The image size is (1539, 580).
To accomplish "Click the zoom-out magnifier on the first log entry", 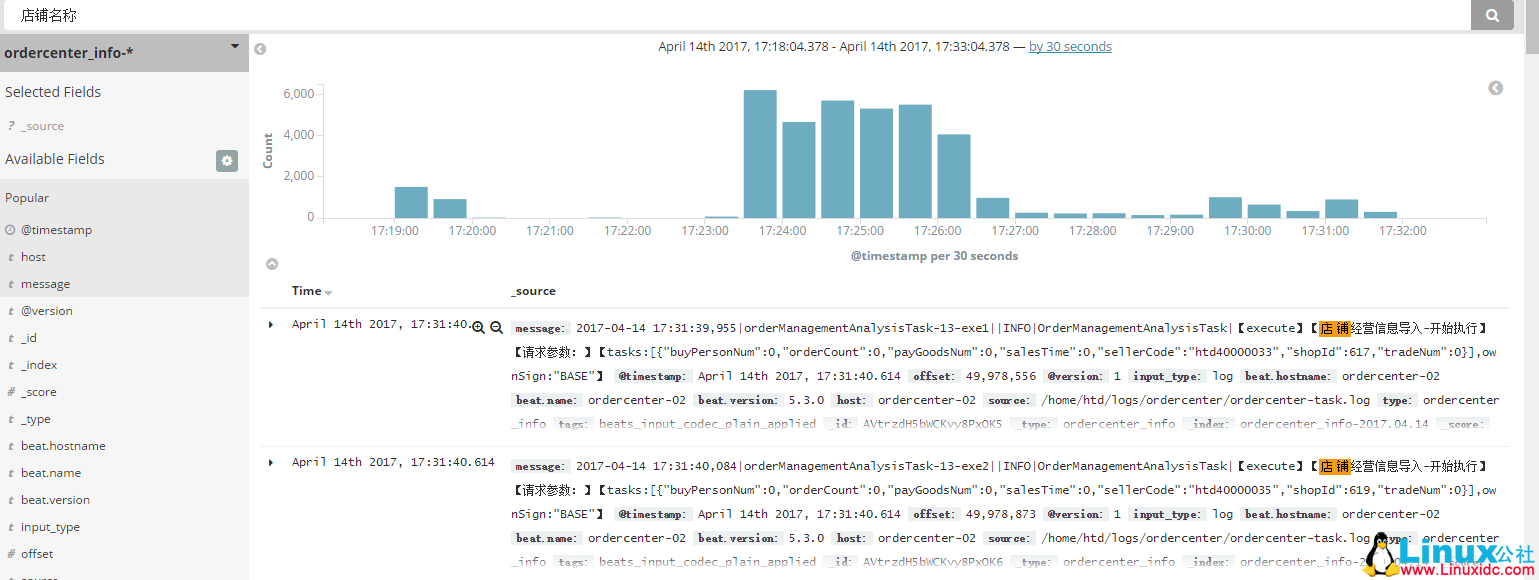I will point(496,327).
